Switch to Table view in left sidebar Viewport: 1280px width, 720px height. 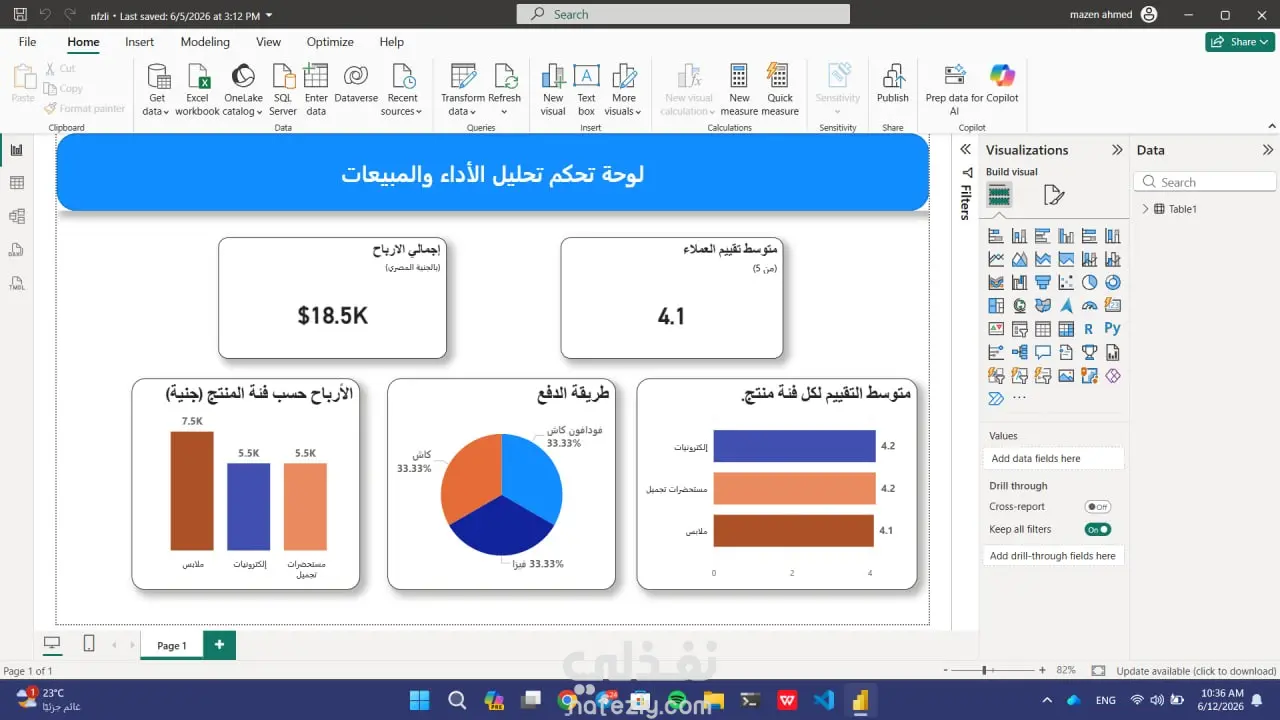[x=16, y=183]
